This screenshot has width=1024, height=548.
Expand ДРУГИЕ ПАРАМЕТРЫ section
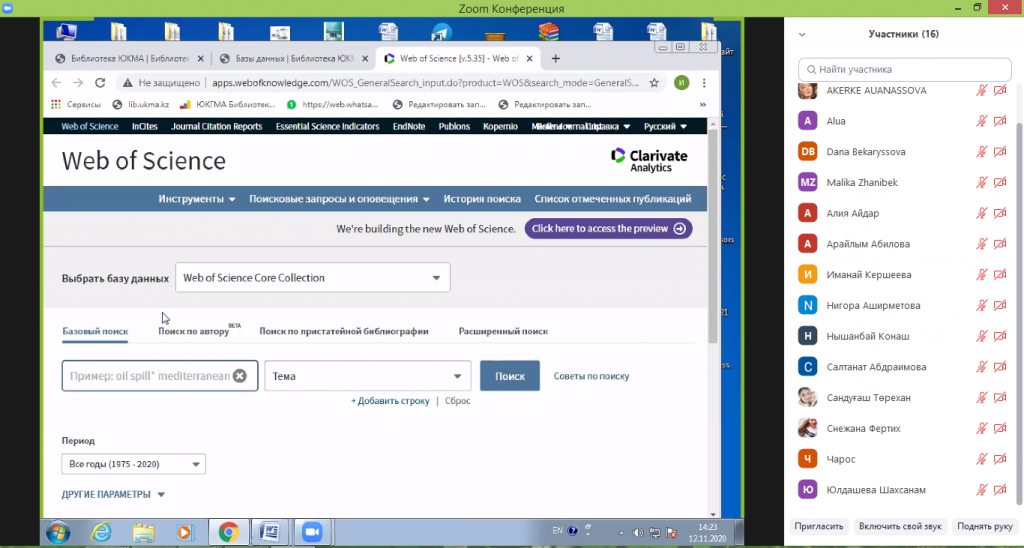pos(113,494)
